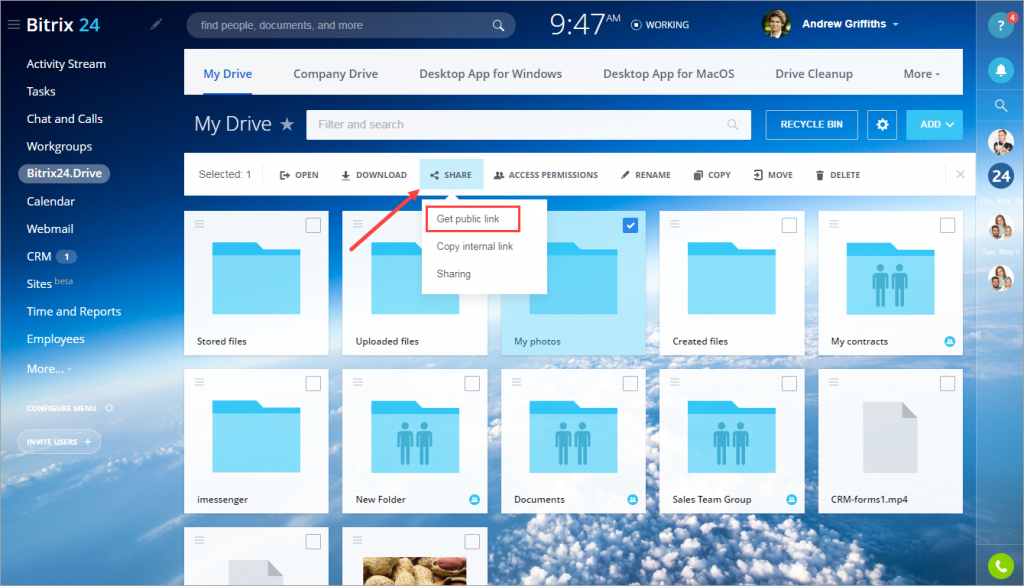
Task: Toggle the favorite star next to My Drive
Action: (x=287, y=123)
